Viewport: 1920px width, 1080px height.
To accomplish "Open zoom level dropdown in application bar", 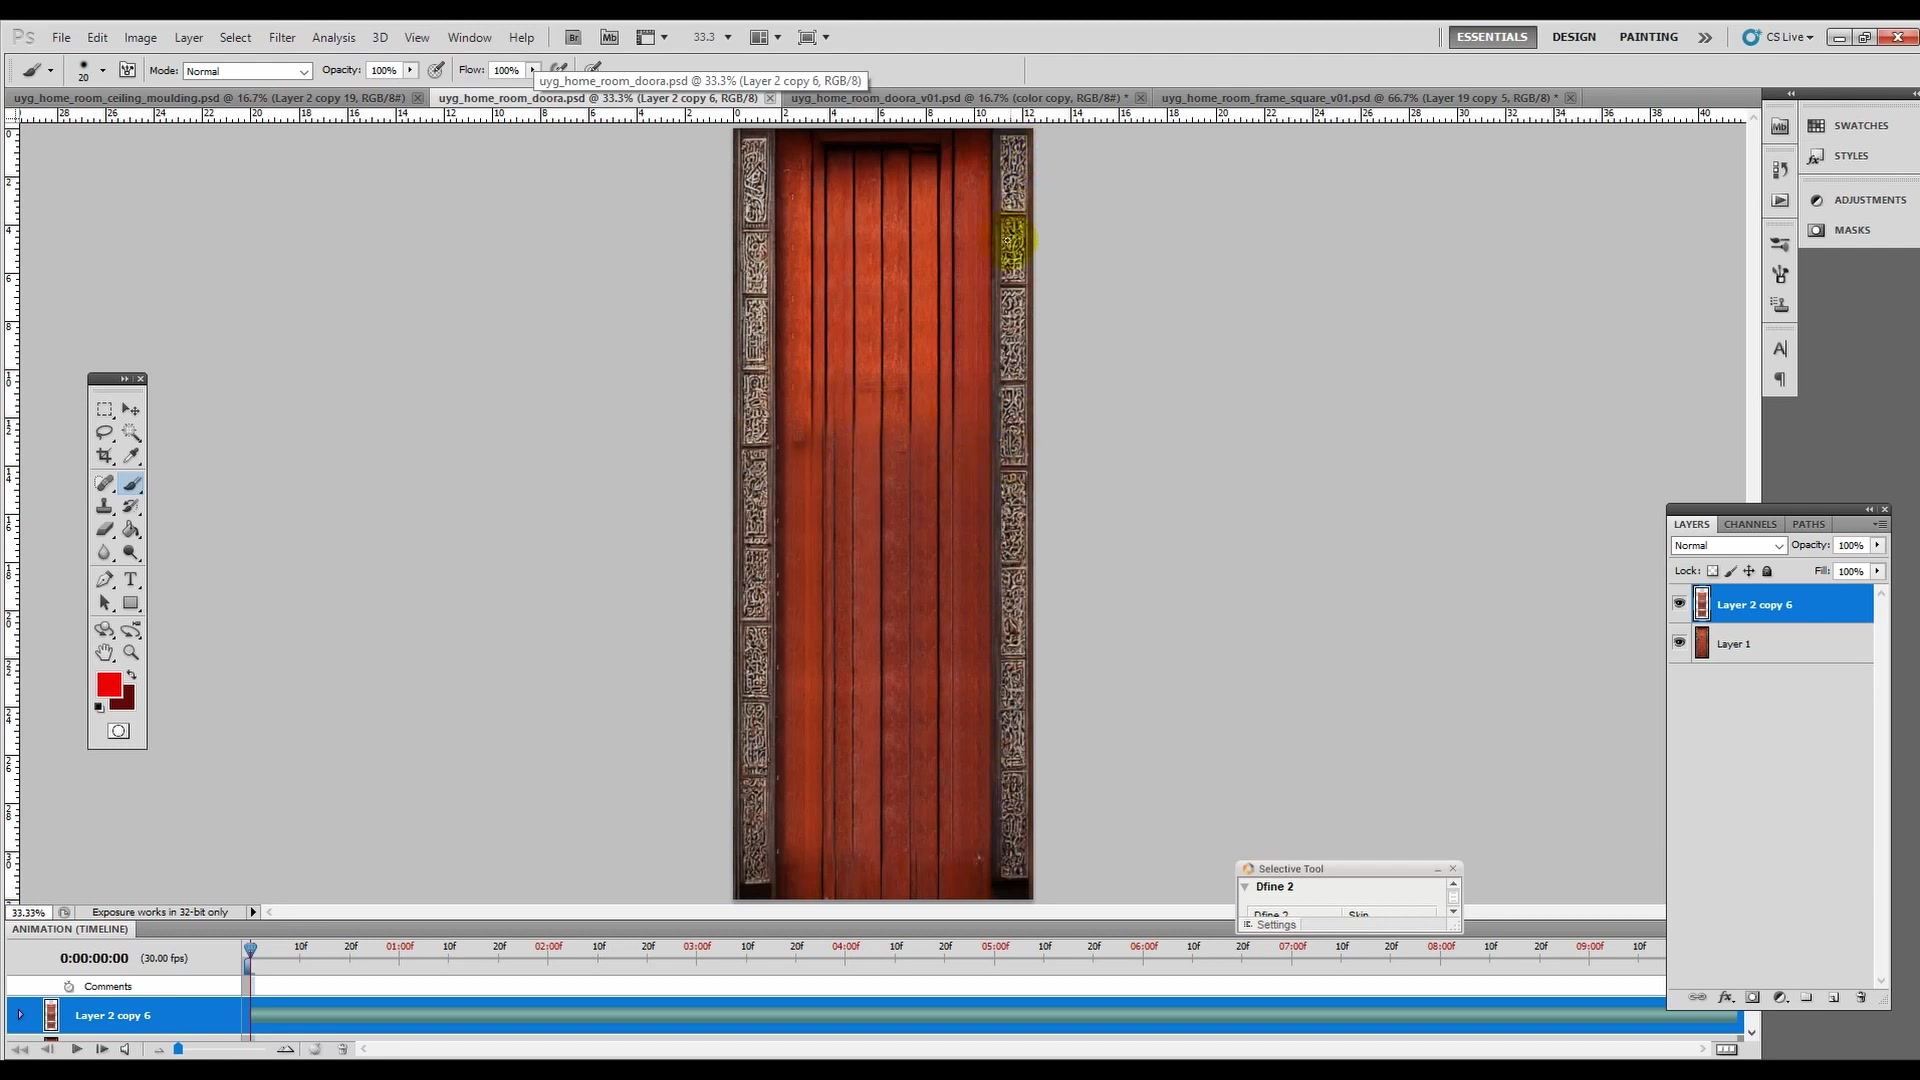I will pyautogui.click(x=727, y=37).
